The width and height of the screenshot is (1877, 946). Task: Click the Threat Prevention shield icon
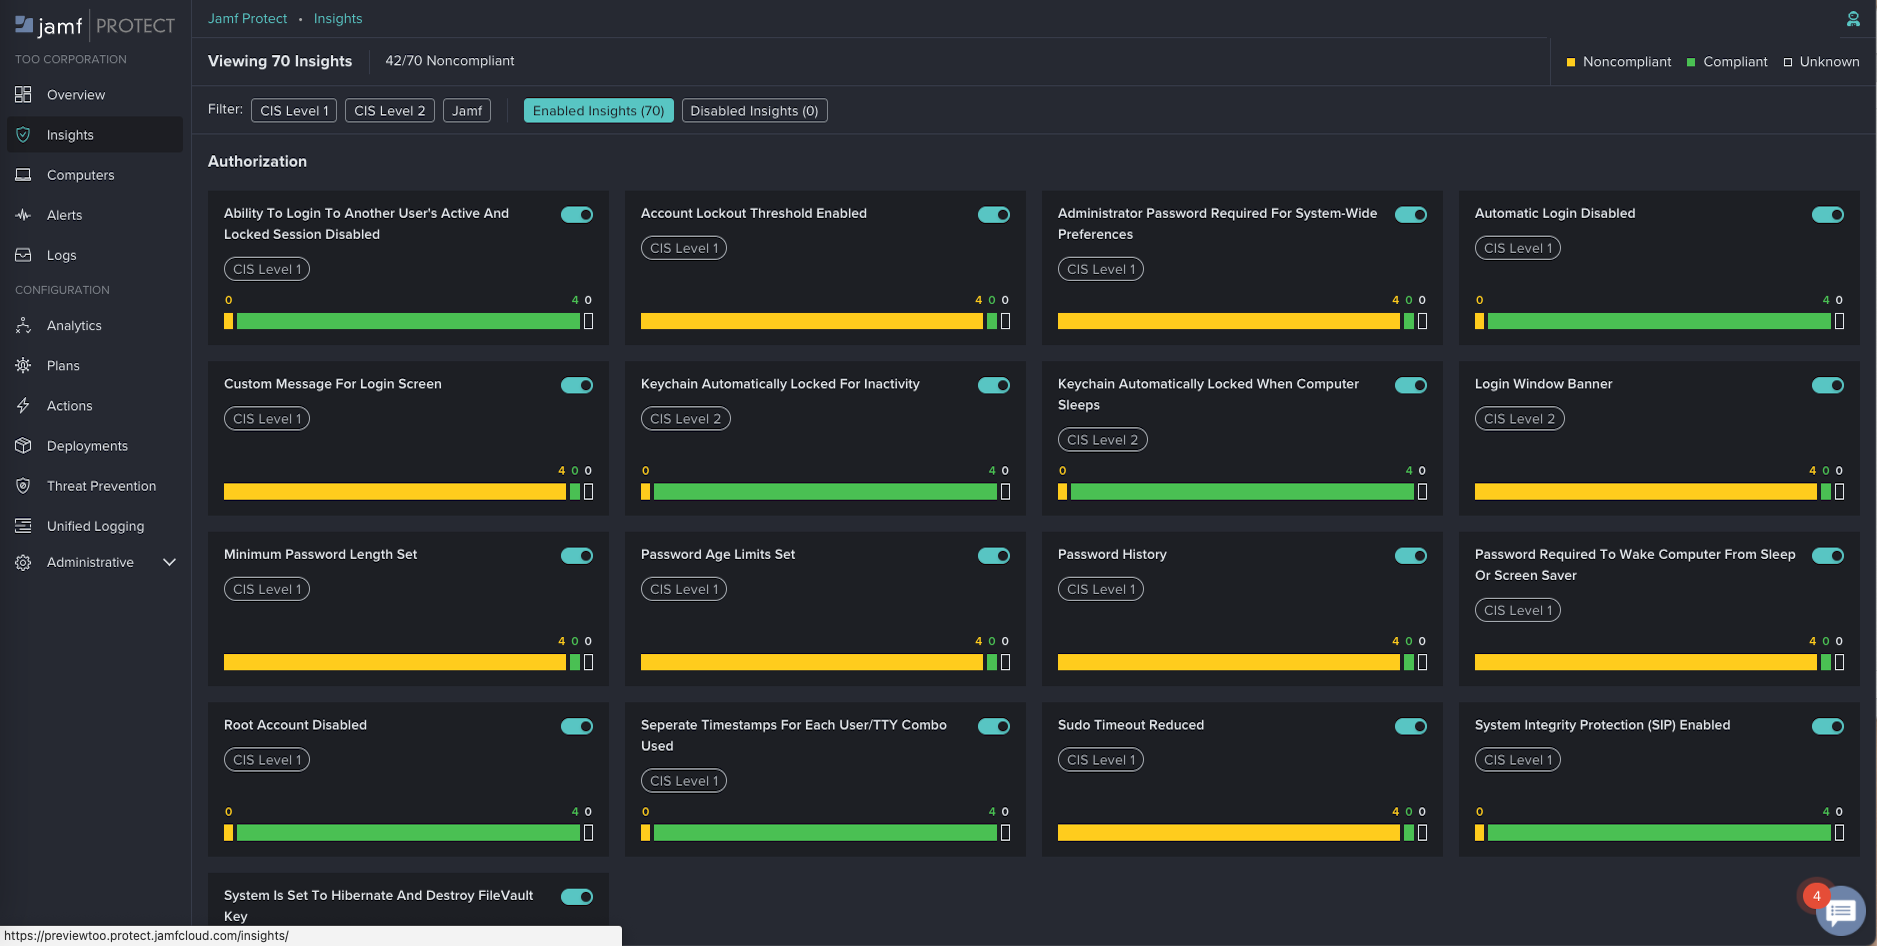coord(23,486)
